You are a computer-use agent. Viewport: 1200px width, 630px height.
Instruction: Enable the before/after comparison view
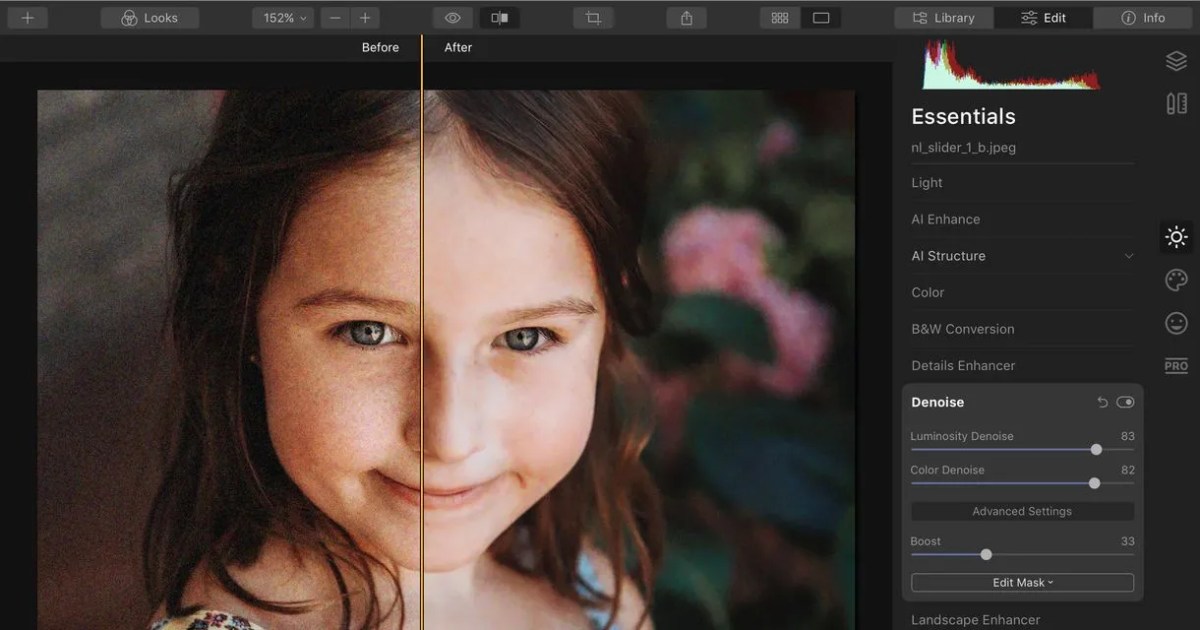[x=500, y=17]
